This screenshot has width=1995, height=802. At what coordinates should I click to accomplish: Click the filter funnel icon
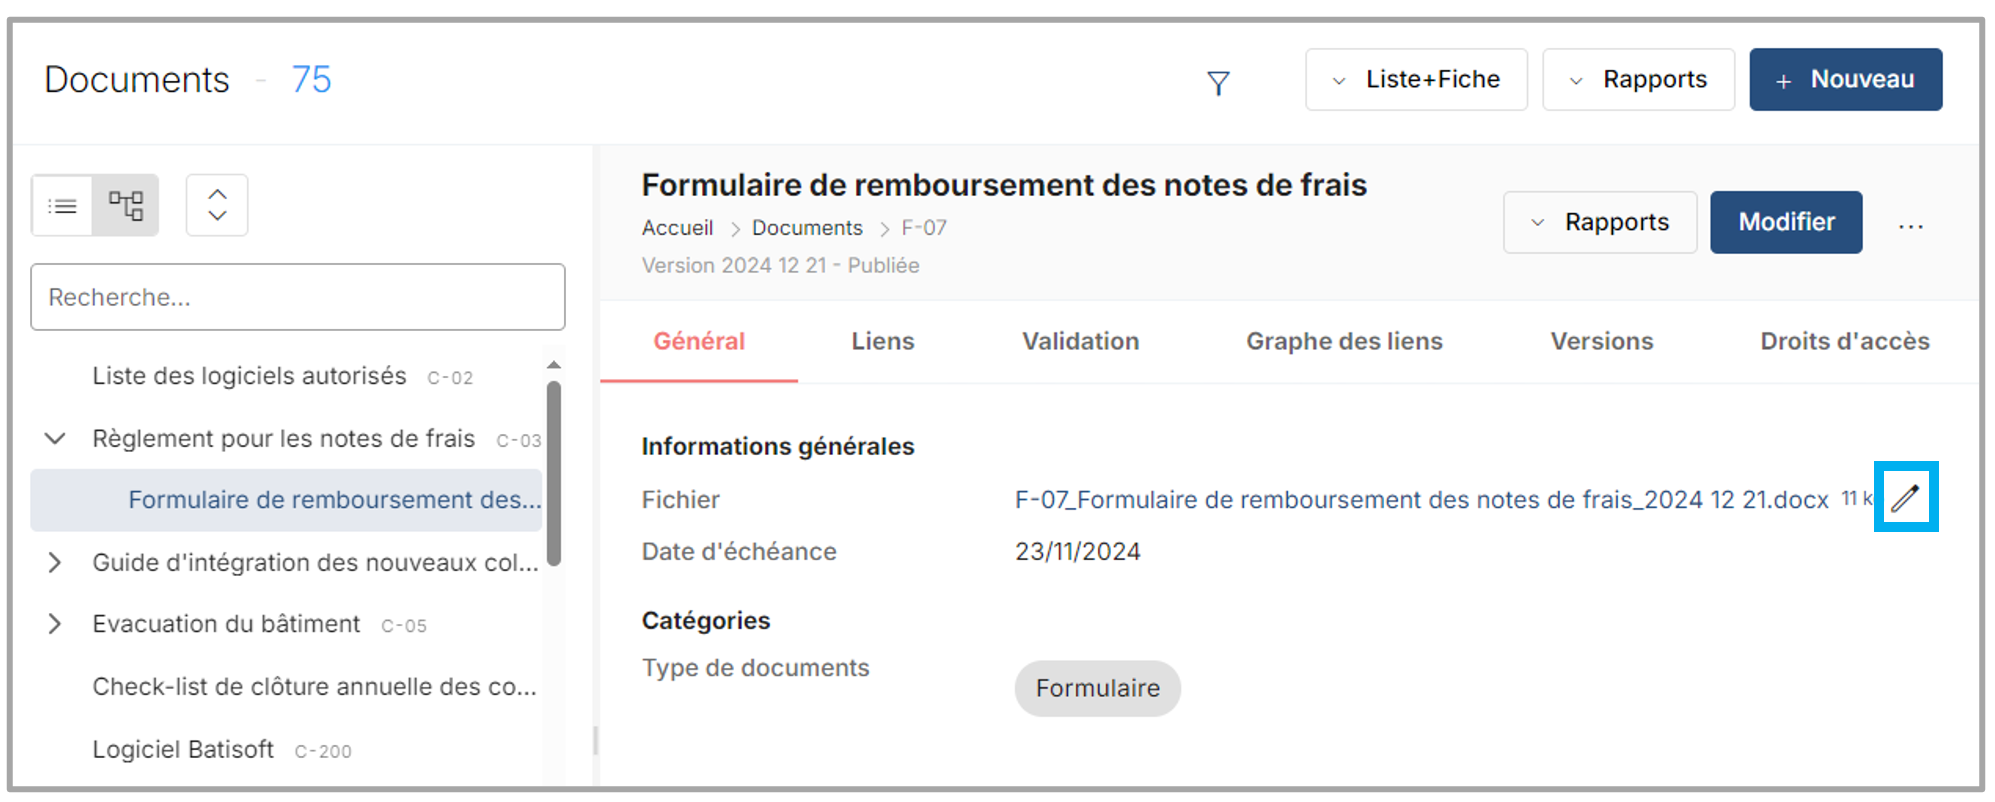(x=1217, y=83)
